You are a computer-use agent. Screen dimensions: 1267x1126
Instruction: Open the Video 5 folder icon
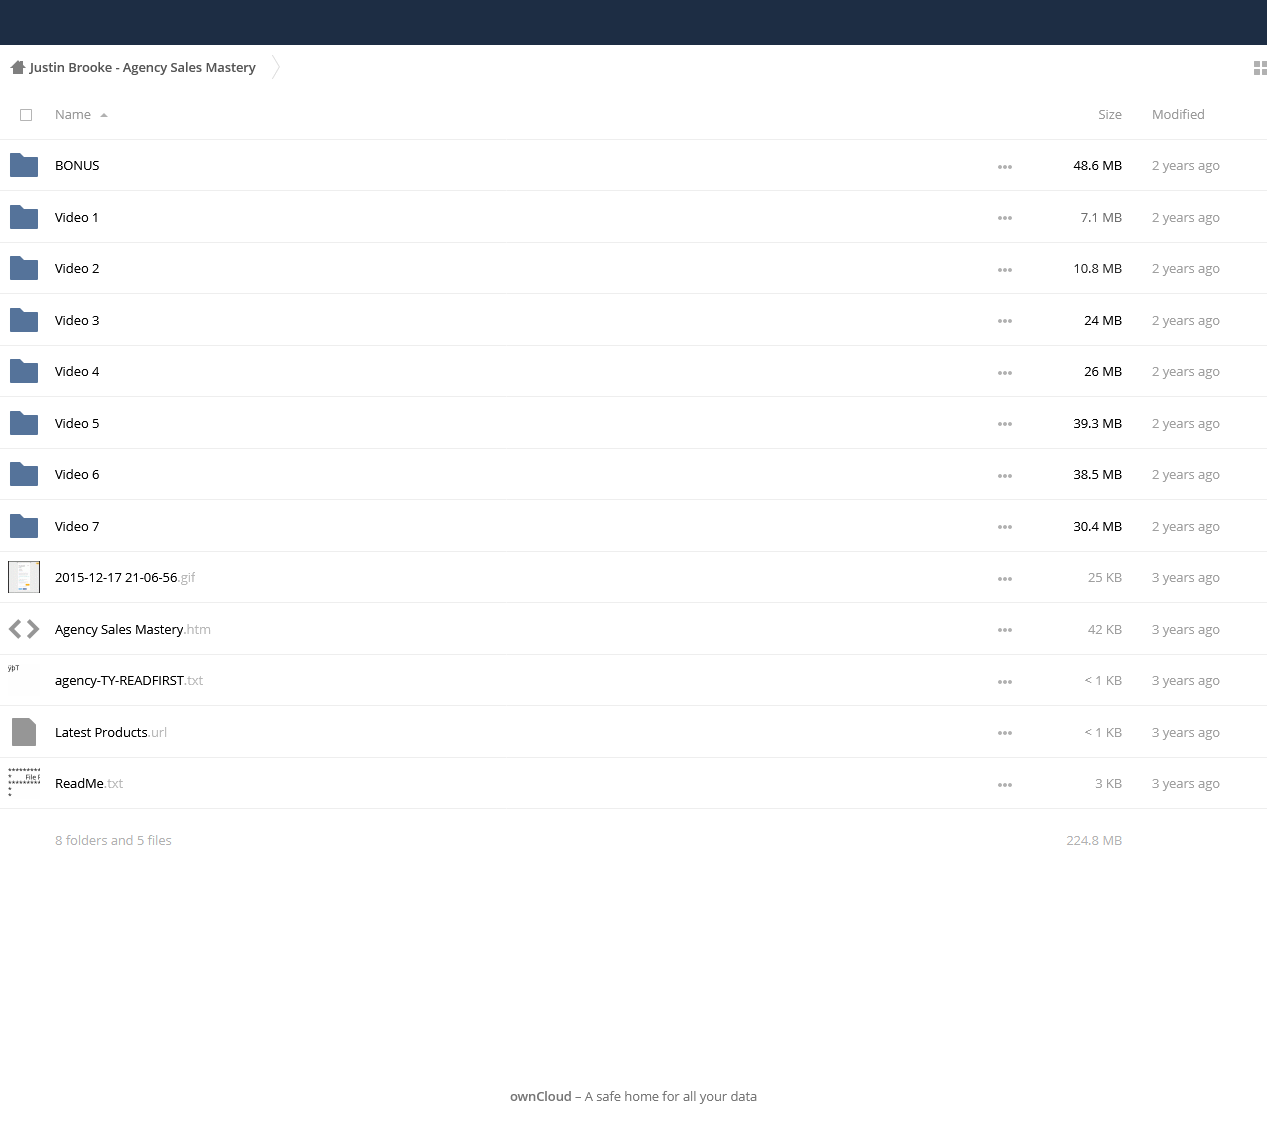coord(24,423)
